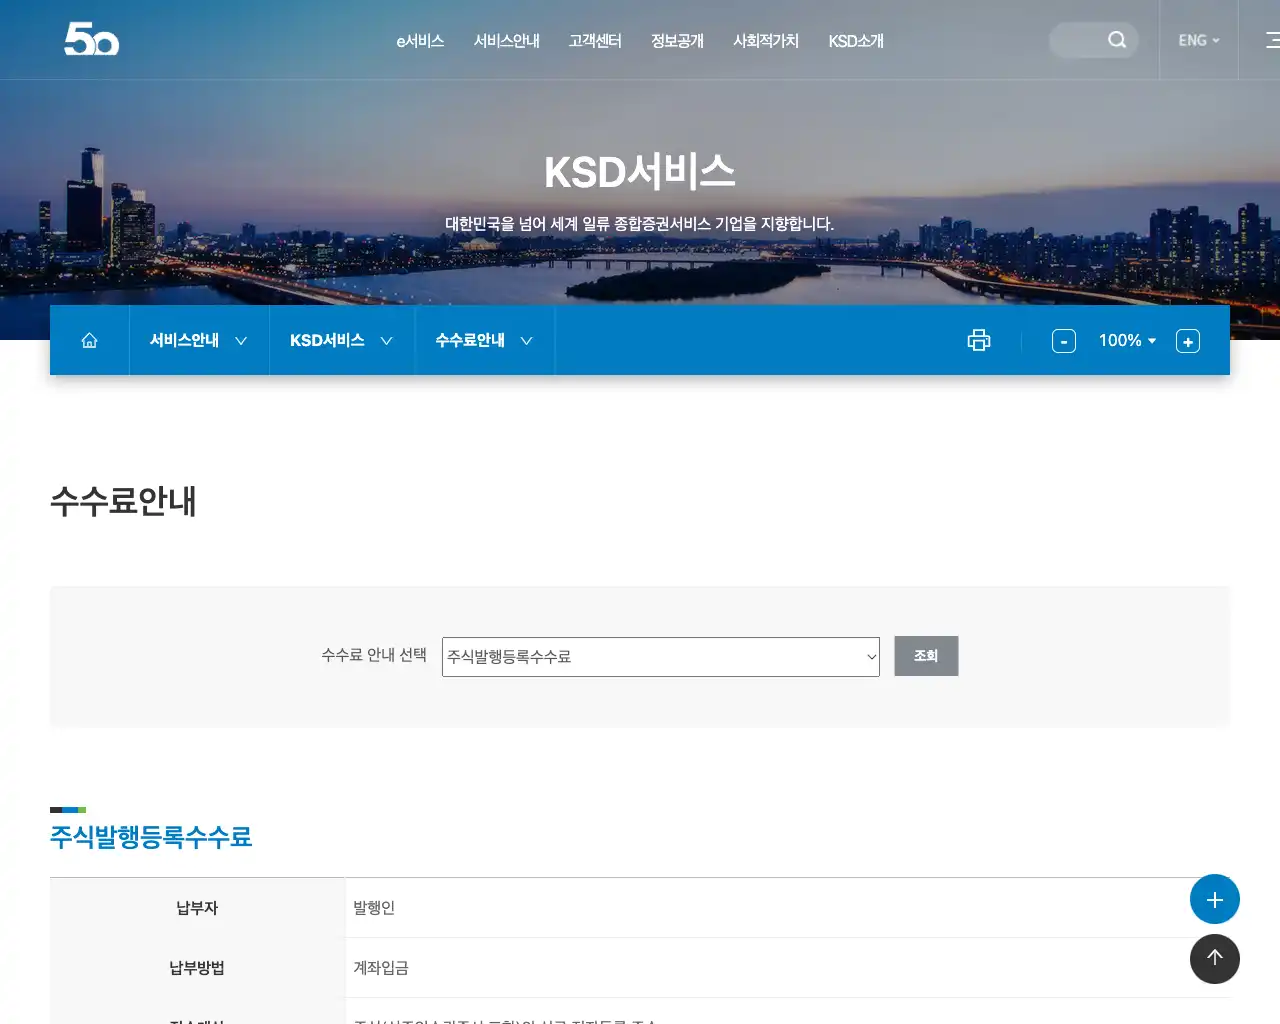Decrease page zoom with the minus icon

point(1063,341)
